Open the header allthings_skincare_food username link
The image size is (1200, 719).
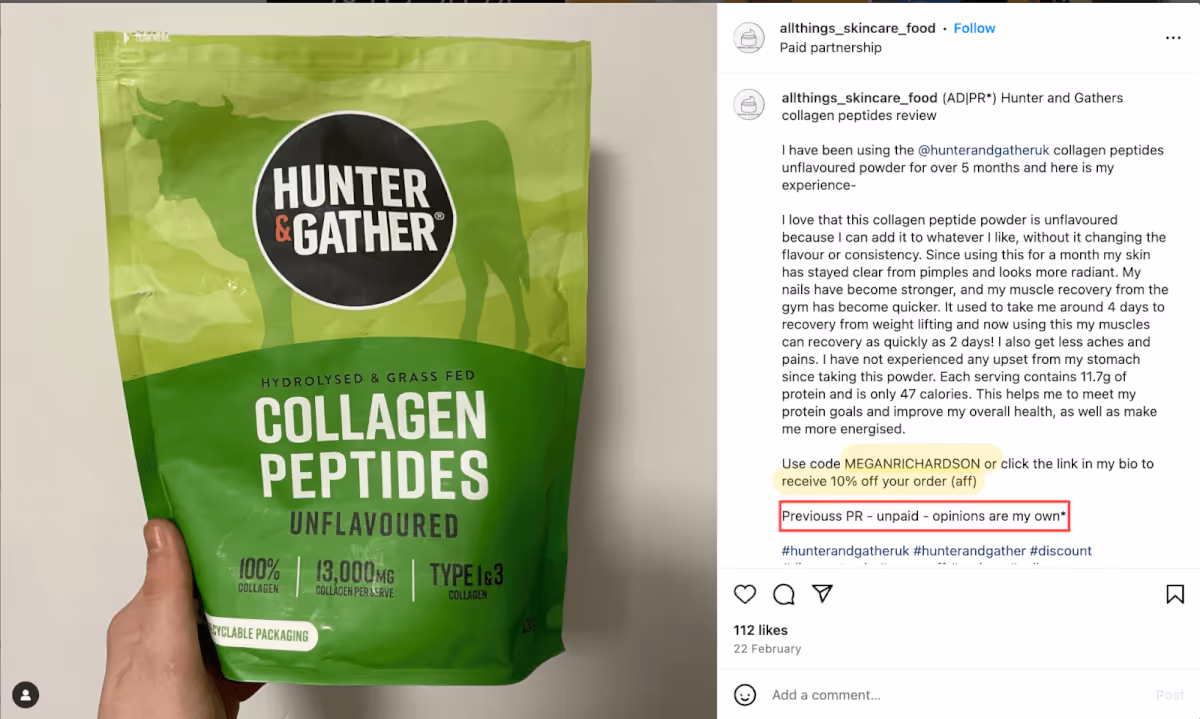coord(857,28)
